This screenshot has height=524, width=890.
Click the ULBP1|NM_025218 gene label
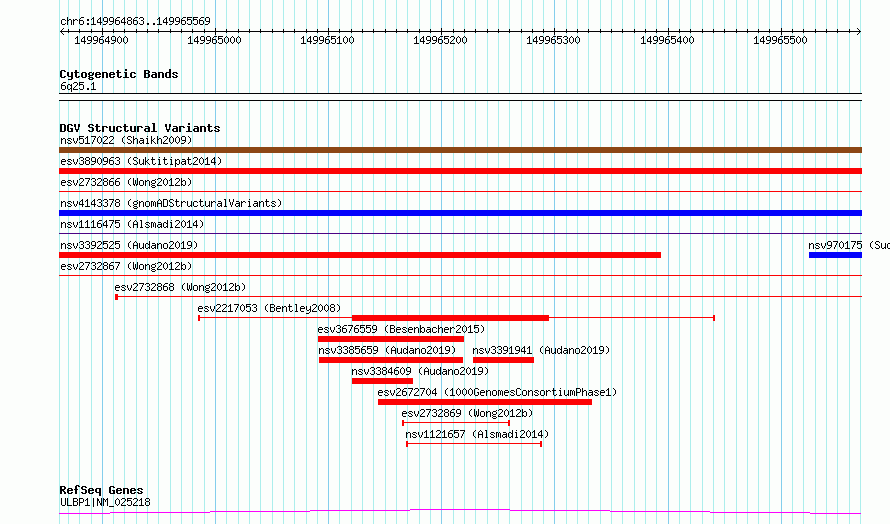click(x=105, y=502)
